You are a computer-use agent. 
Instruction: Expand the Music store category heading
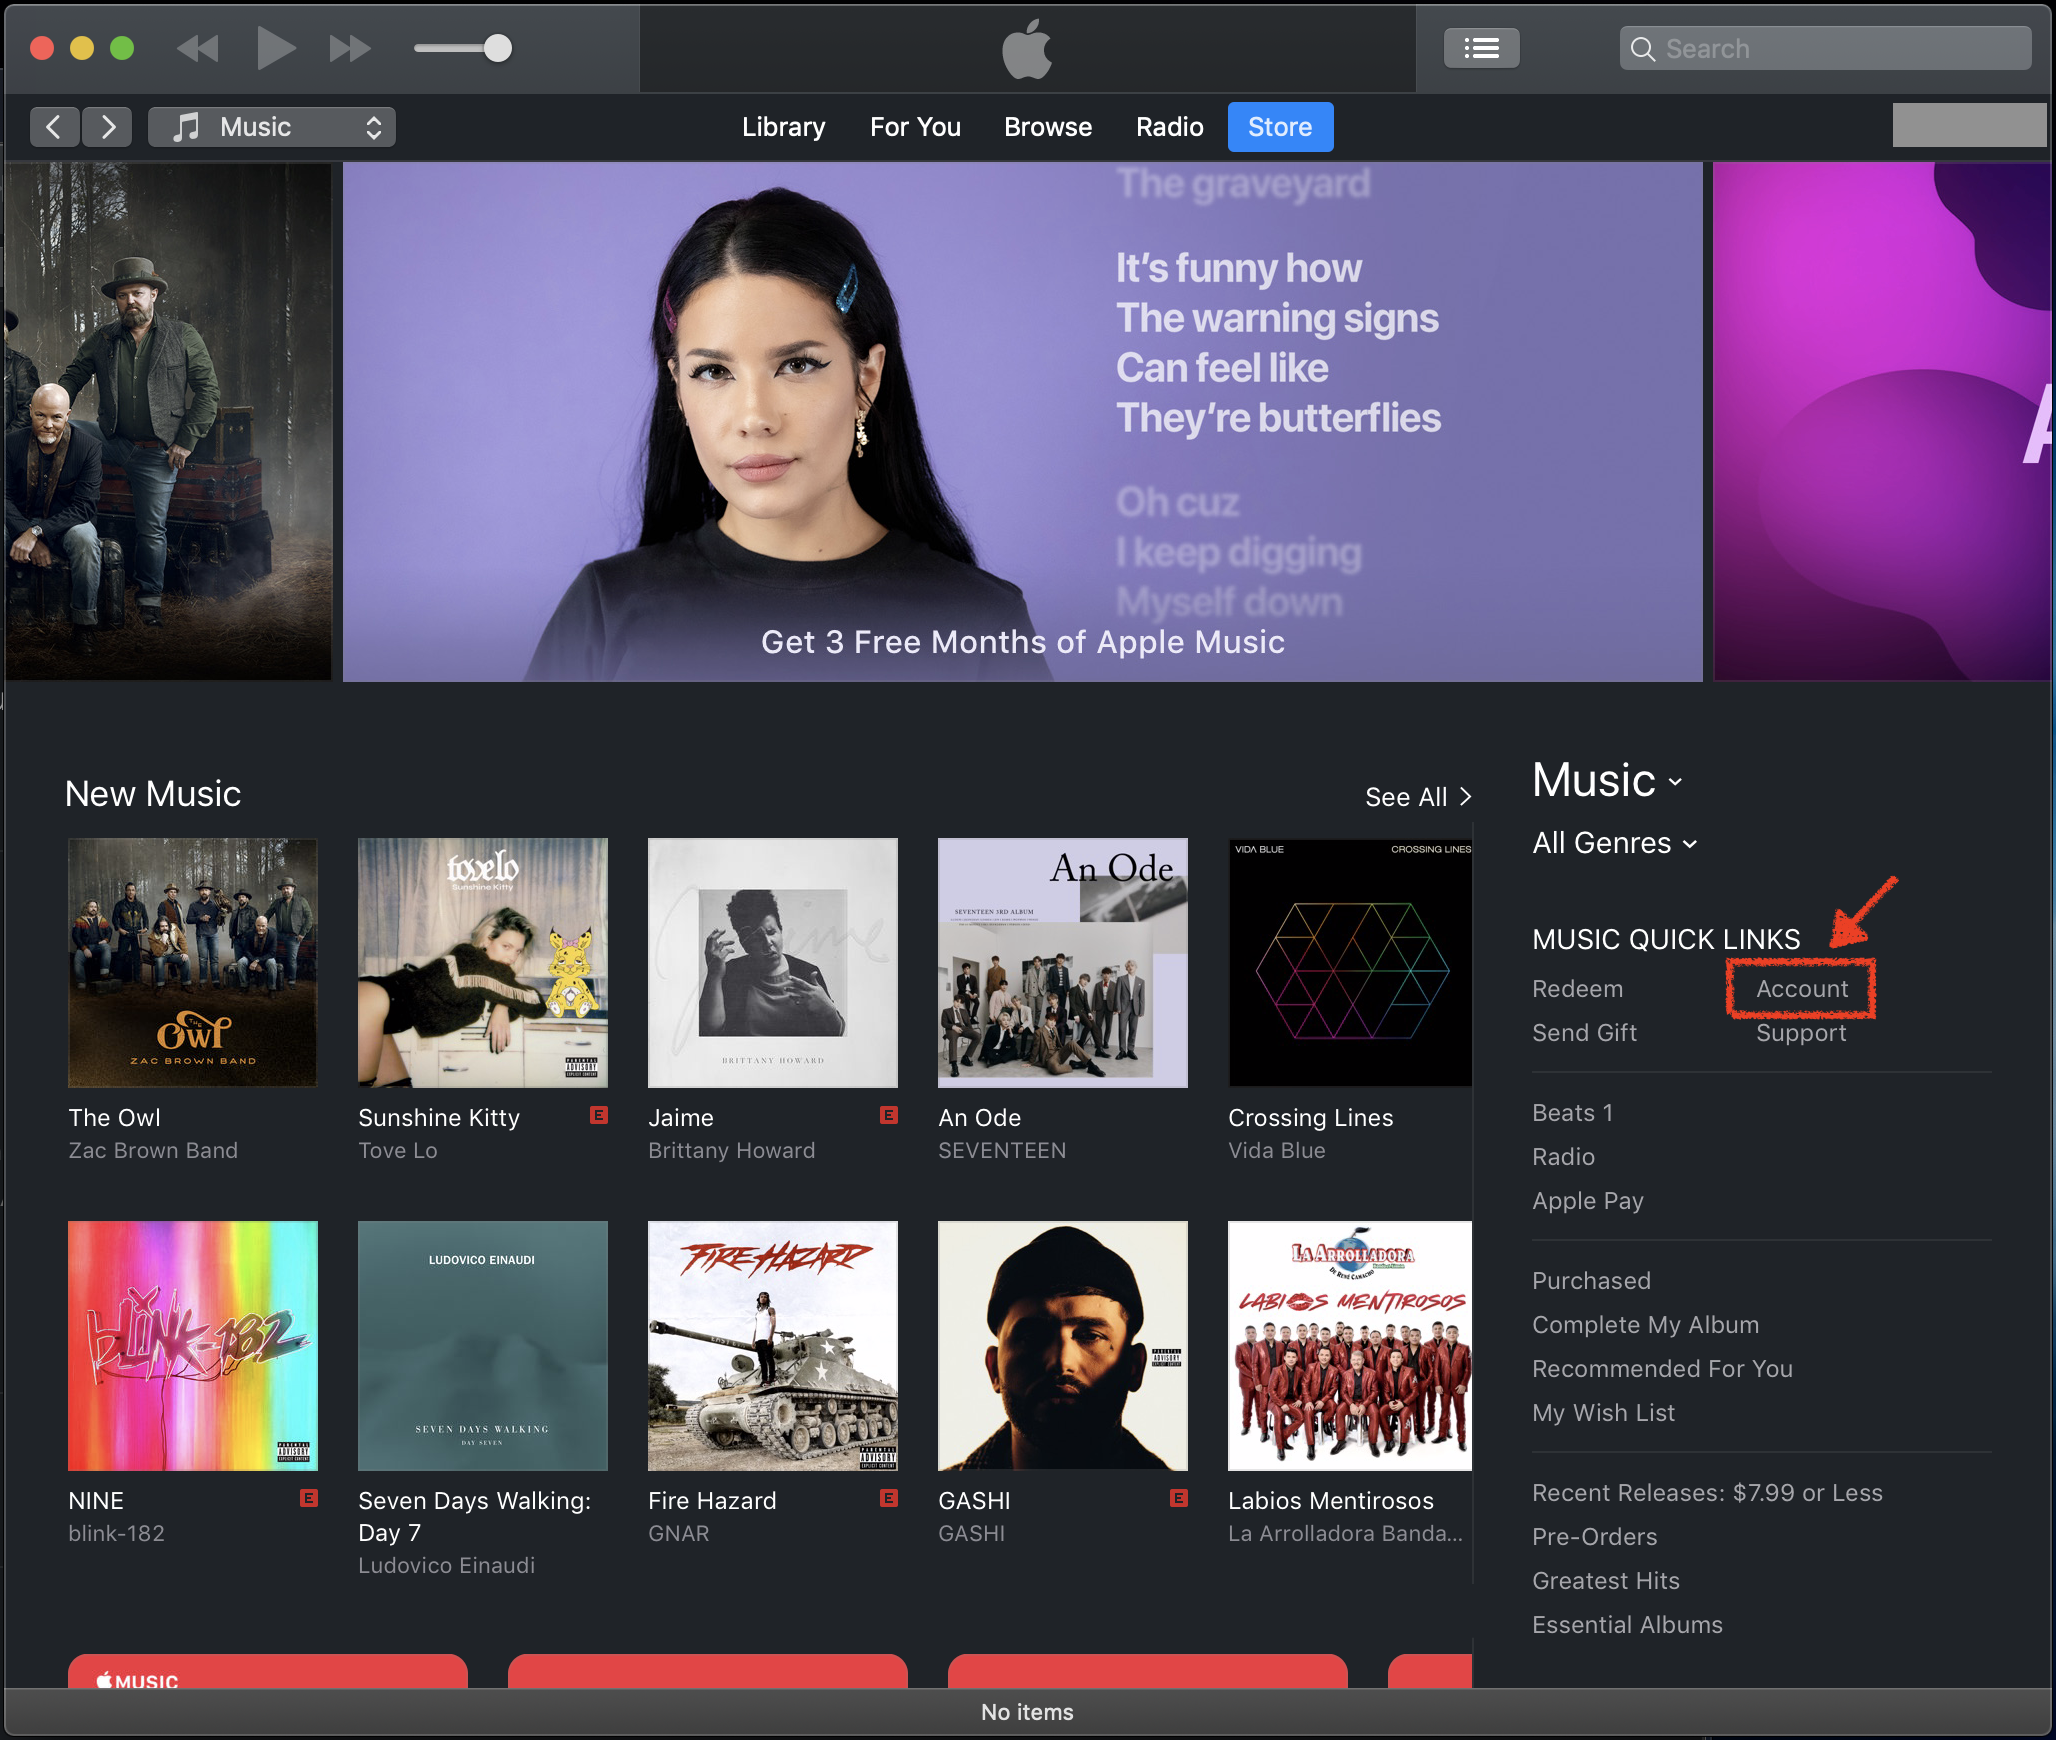tap(1607, 781)
